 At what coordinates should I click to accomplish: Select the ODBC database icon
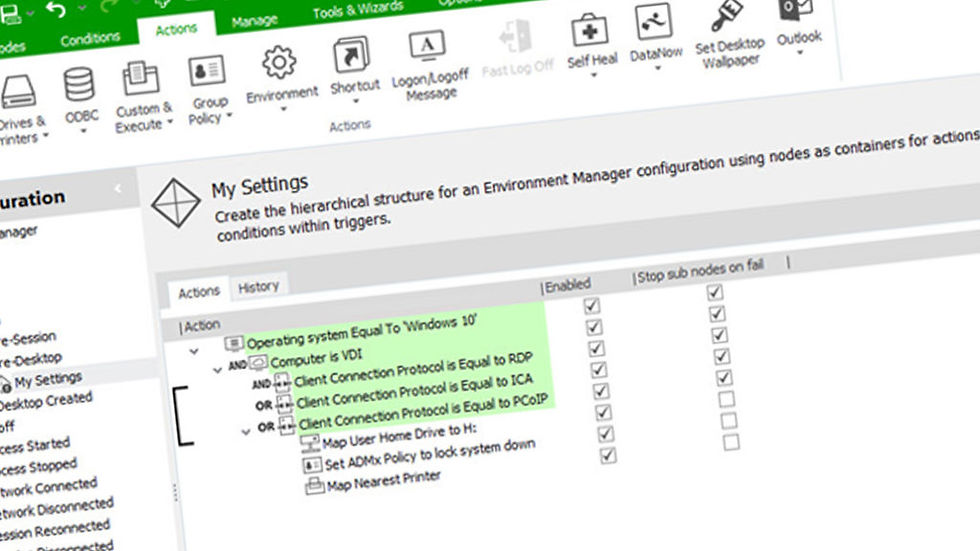79,84
